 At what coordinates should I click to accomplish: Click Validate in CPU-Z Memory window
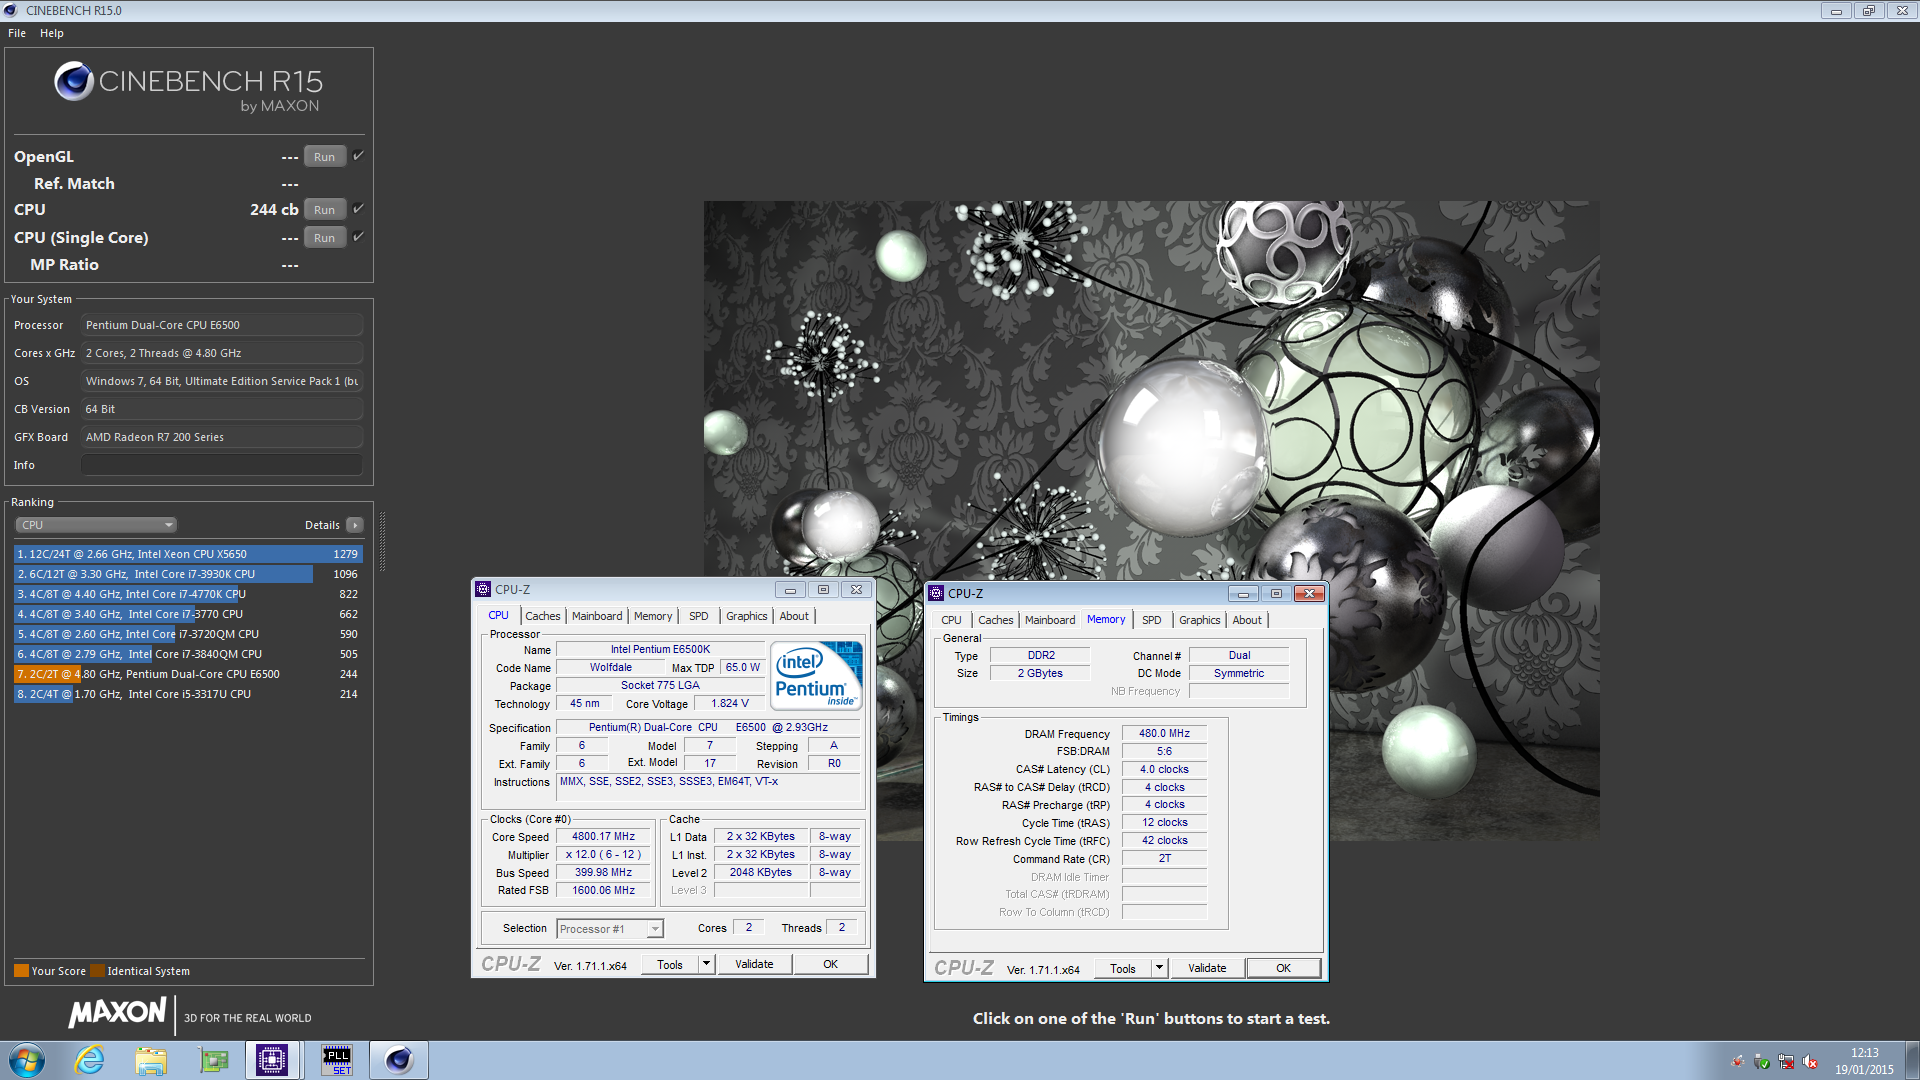coord(1207,968)
